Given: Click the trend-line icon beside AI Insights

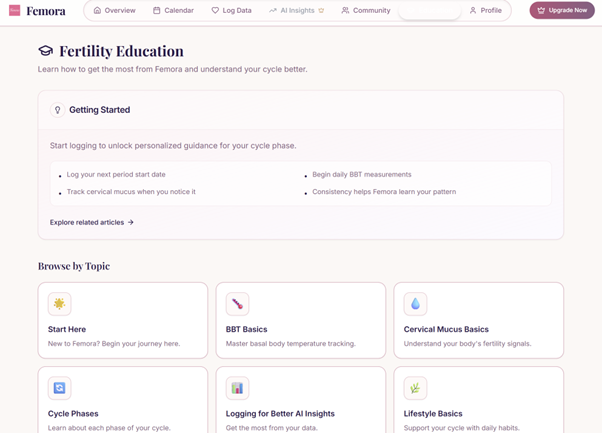Looking at the screenshot, I should 273,10.
